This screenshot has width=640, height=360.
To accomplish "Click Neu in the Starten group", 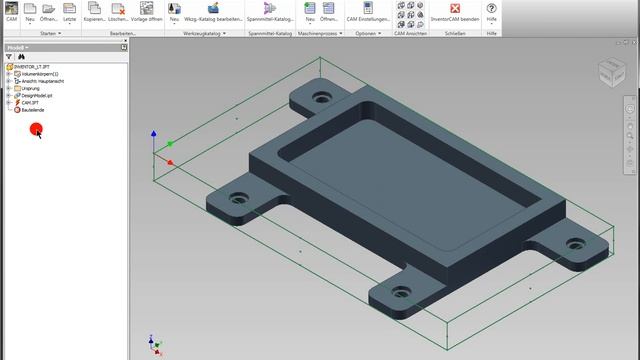I will (30, 12).
